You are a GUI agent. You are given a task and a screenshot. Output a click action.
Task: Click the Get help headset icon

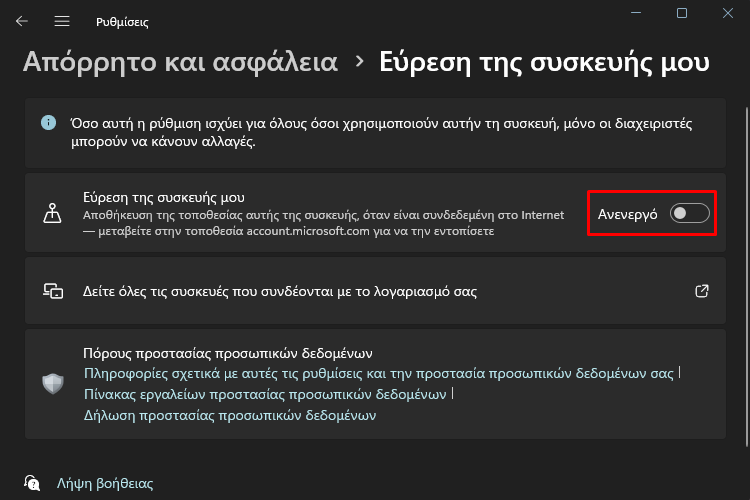pos(32,483)
